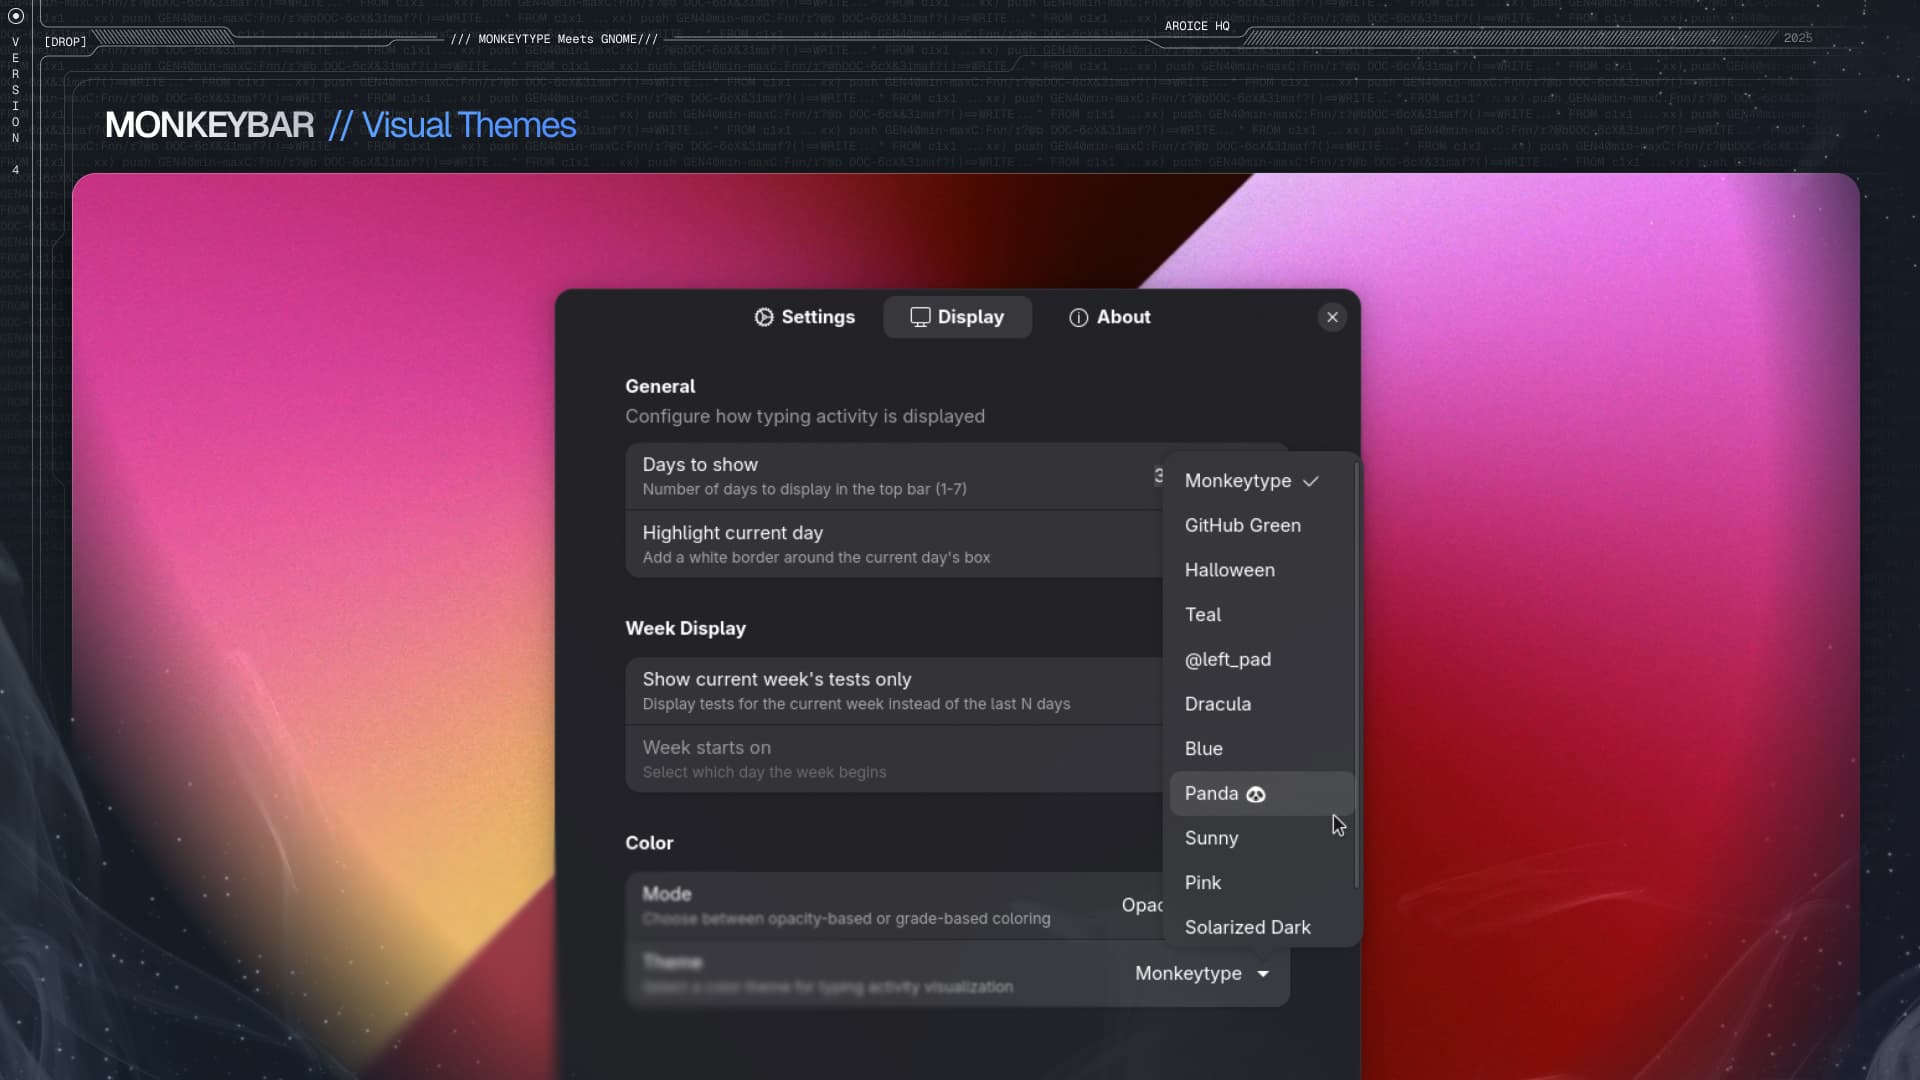This screenshot has width=1920, height=1080.
Task: Select the Dracula theme
Action: [x=1218, y=704]
